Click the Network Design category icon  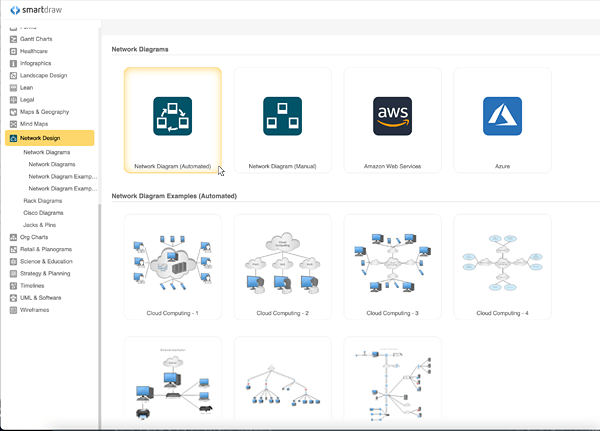pyautogui.click(x=13, y=138)
